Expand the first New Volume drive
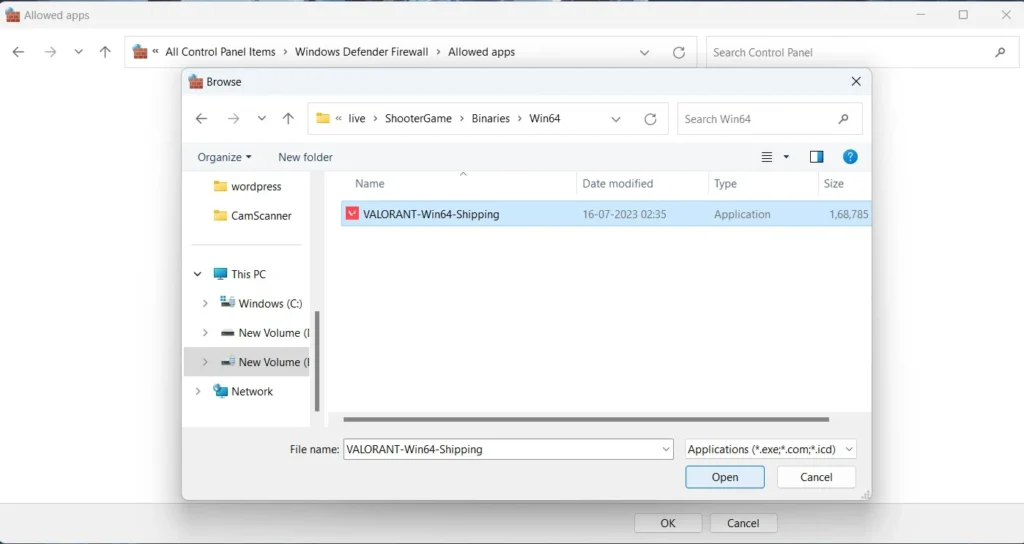 coord(205,333)
